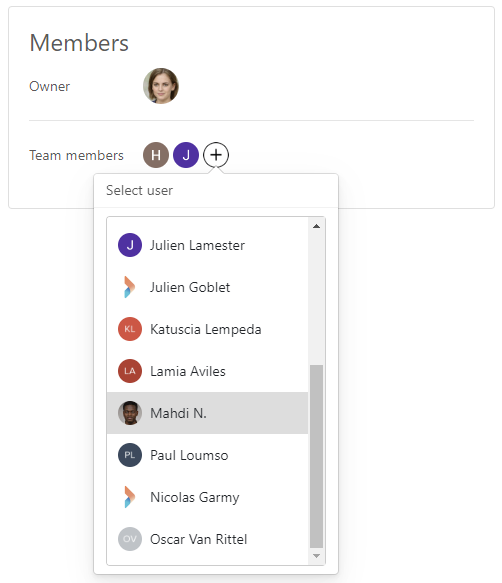Image resolution: width=502 pixels, height=583 pixels.
Task: Click the PL avatar for Paul Loumso
Action: click(130, 455)
